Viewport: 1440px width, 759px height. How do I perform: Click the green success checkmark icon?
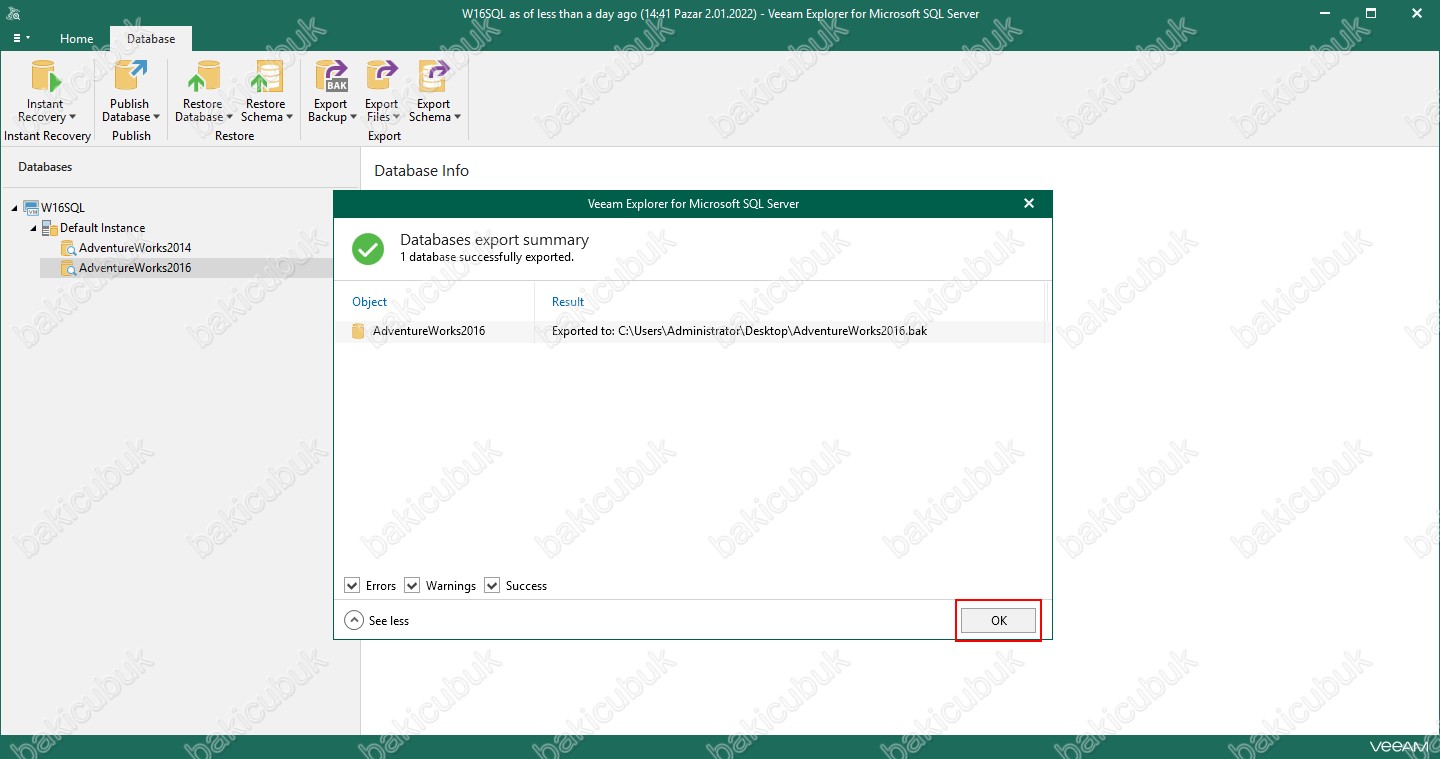pos(368,248)
